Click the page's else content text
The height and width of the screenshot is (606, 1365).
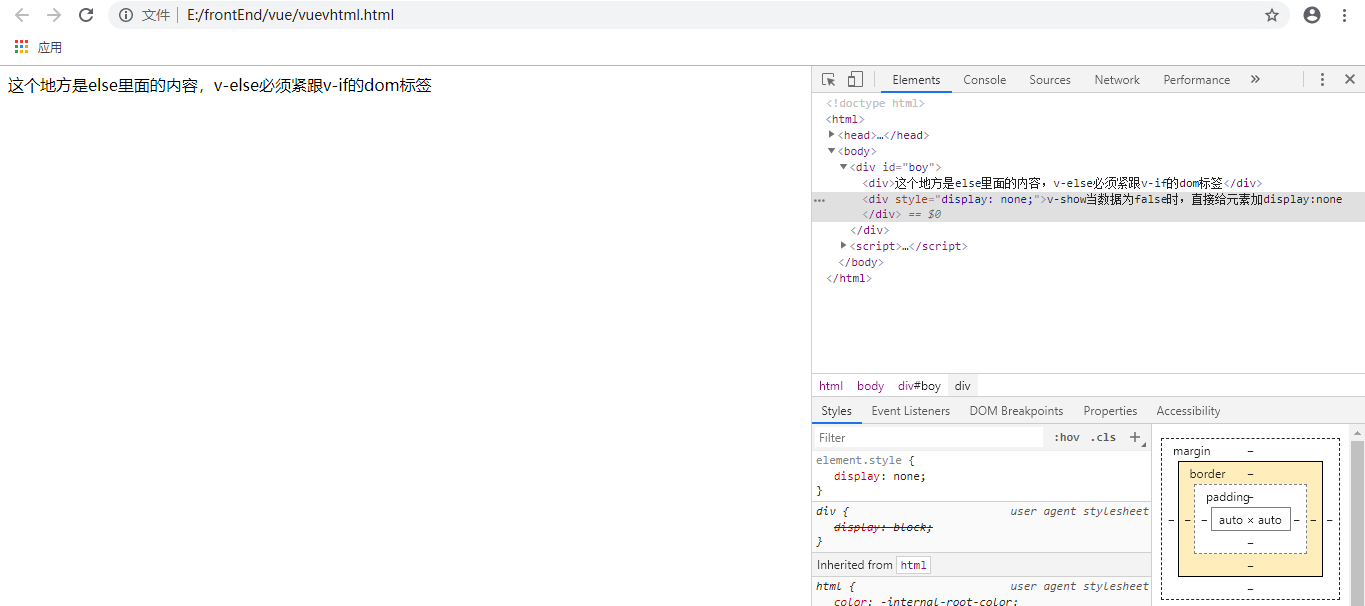coord(220,86)
